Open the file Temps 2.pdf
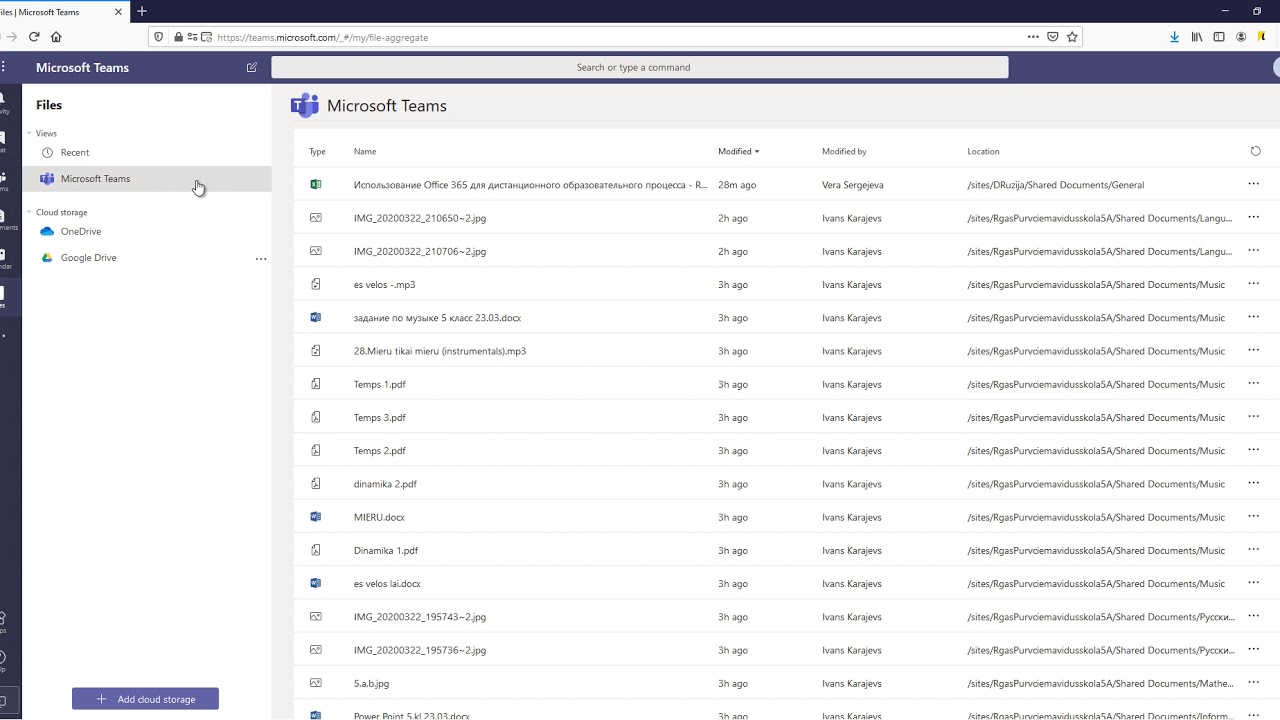The width and height of the screenshot is (1280, 720). [379, 451]
